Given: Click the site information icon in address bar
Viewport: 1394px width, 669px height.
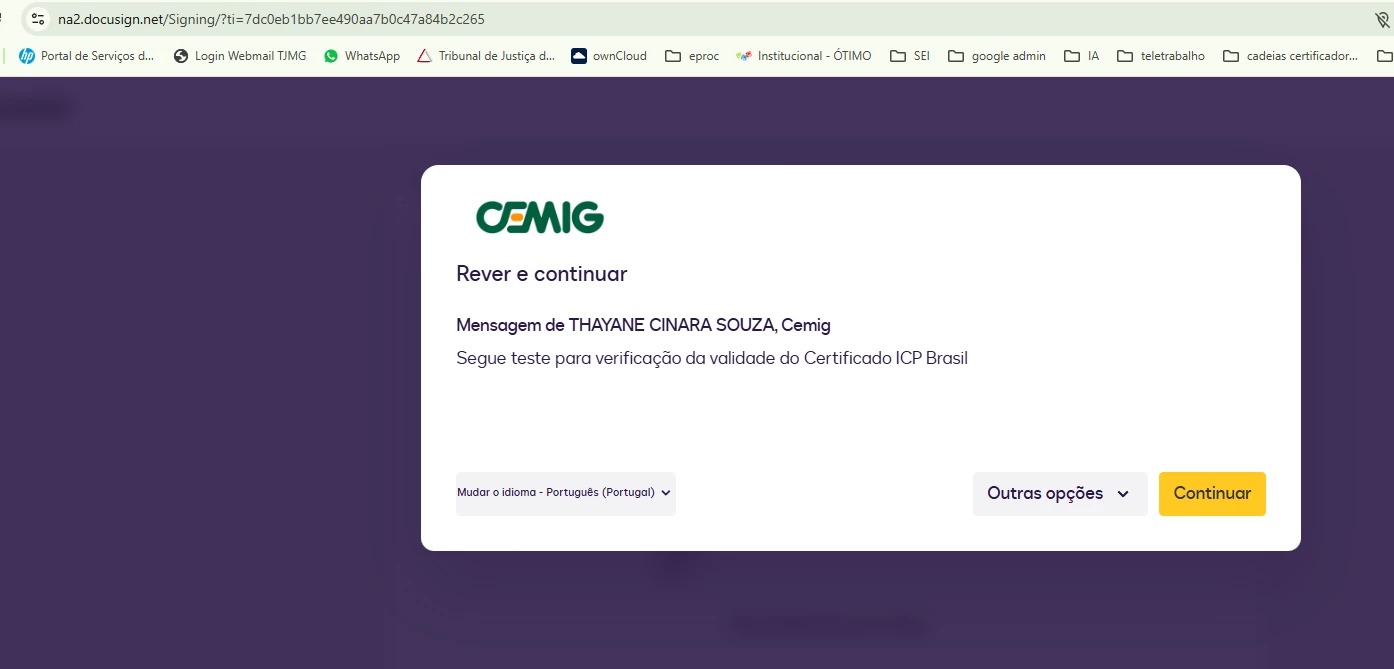Looking at the screenshot, I should tap(38, 19).
